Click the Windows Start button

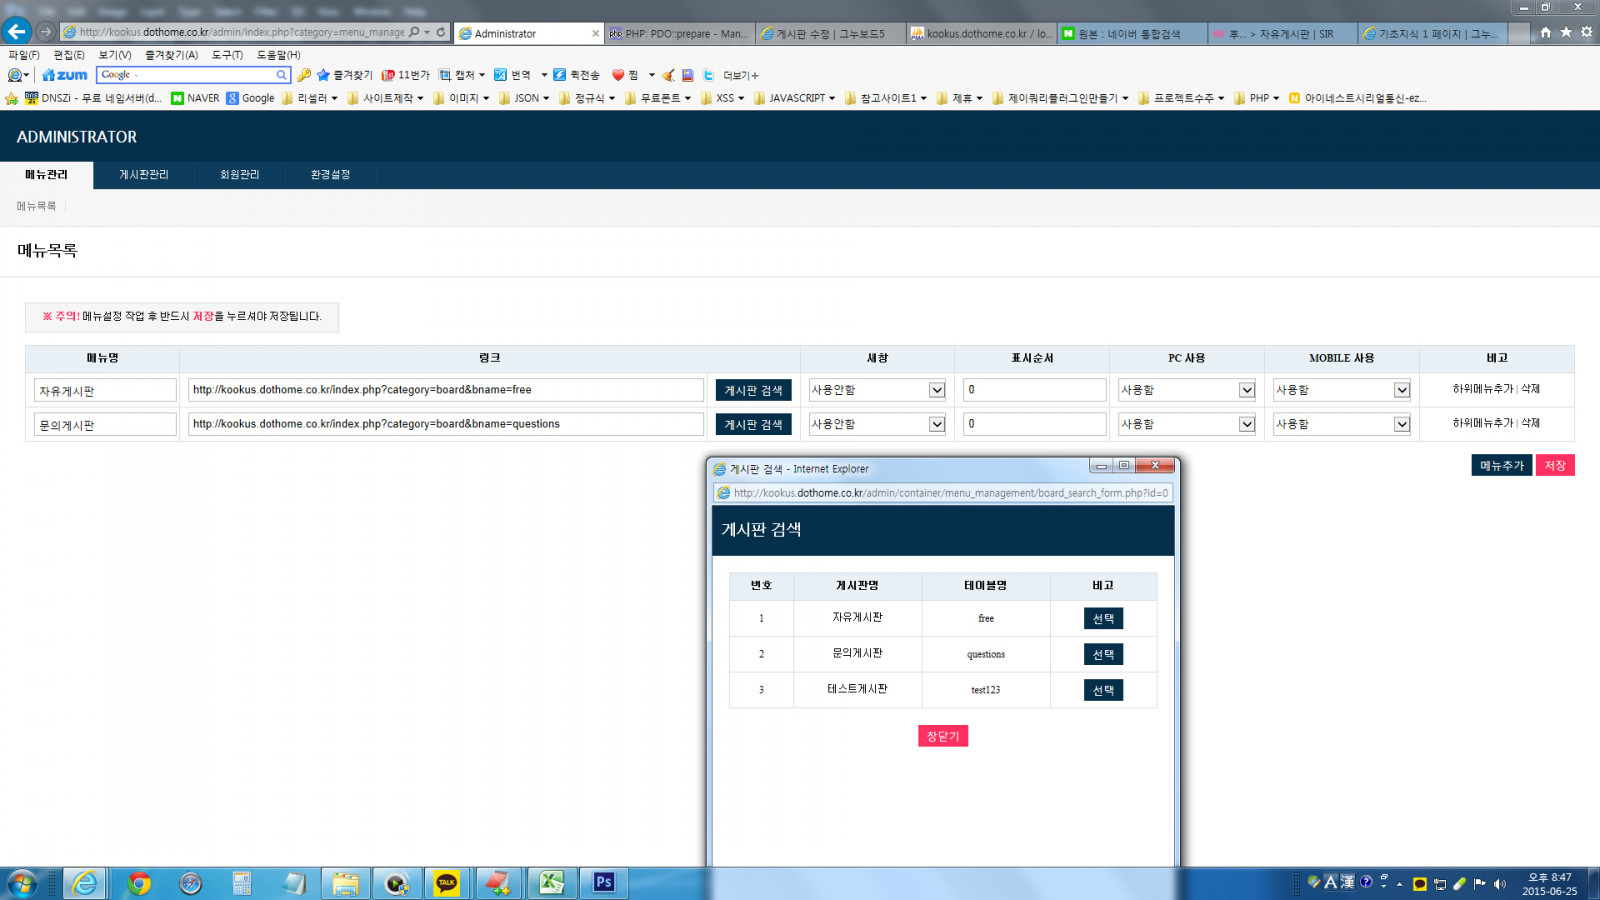[x=22, y=883]
